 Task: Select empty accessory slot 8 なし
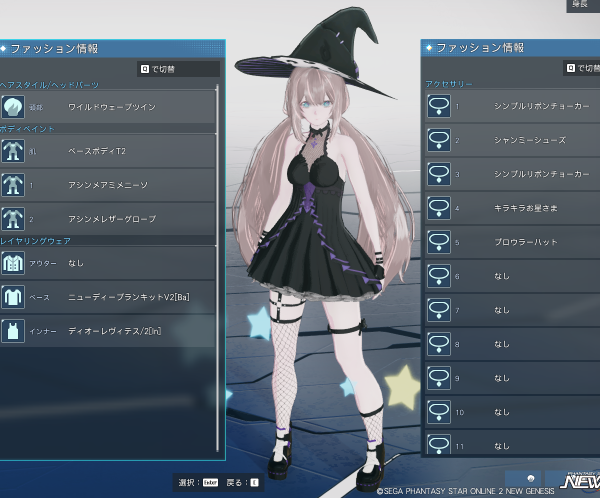click(x=512, y=344)
